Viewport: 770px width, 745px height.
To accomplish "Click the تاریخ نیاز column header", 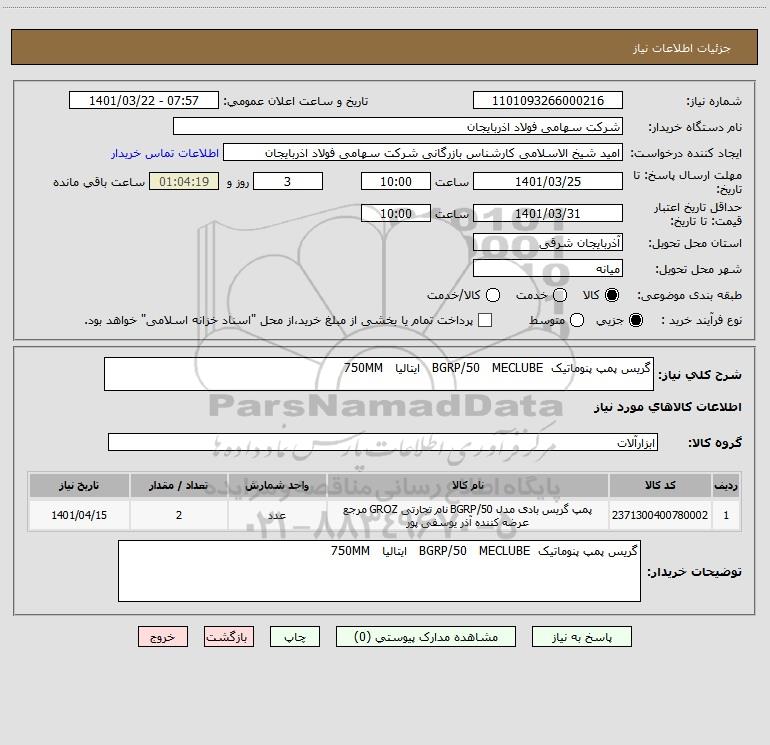I will click(x=79, y=486).
